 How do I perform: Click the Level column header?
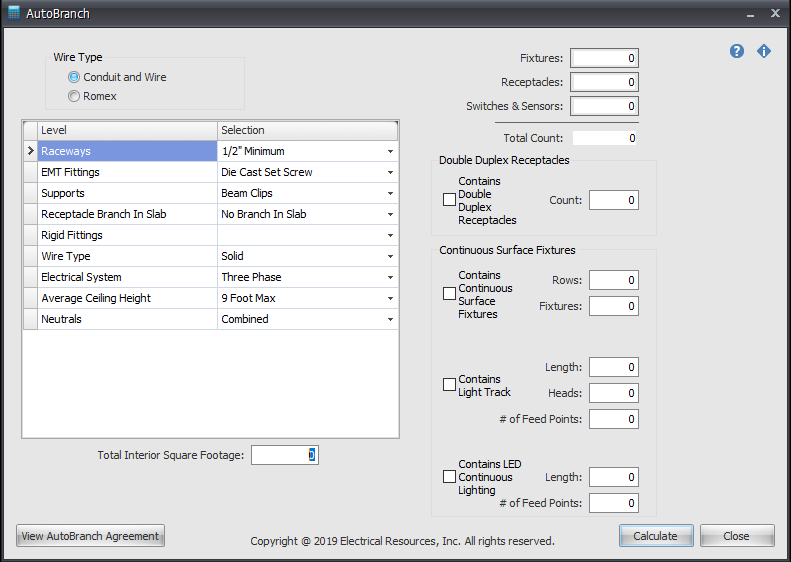tap(127, 130)
